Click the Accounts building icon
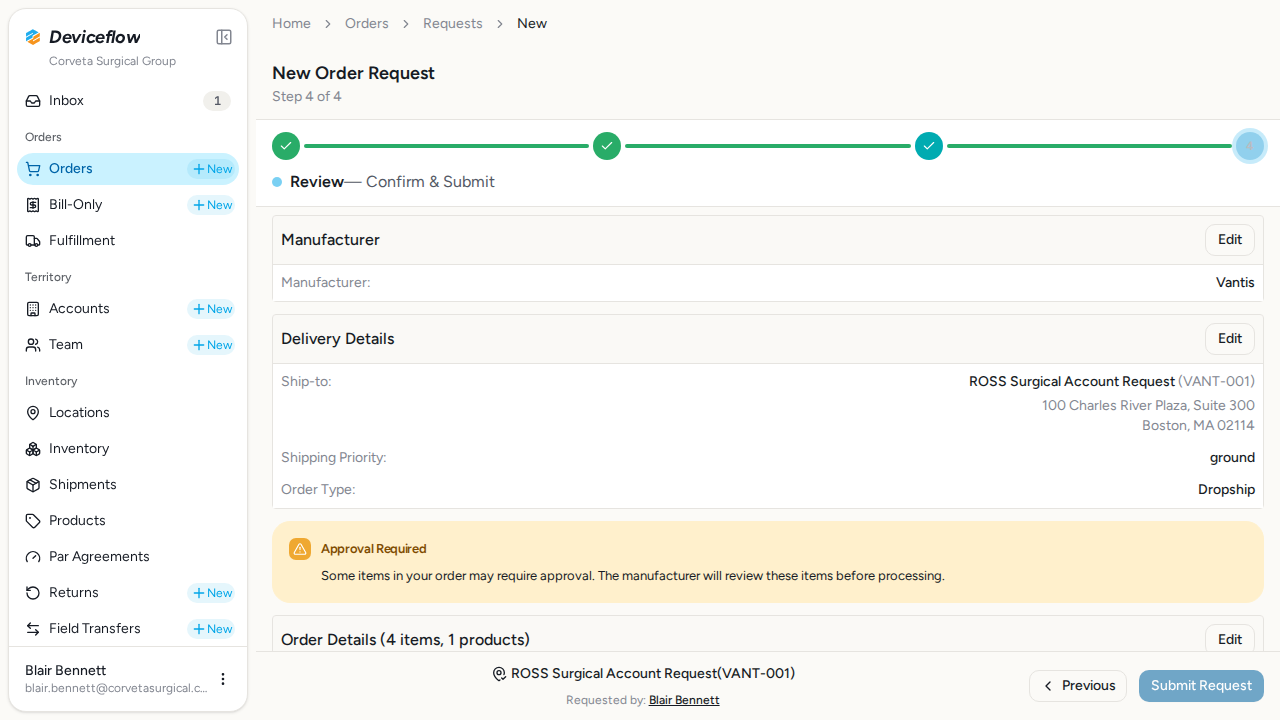Screen dimensions: 1280x720 pos(33,309)
